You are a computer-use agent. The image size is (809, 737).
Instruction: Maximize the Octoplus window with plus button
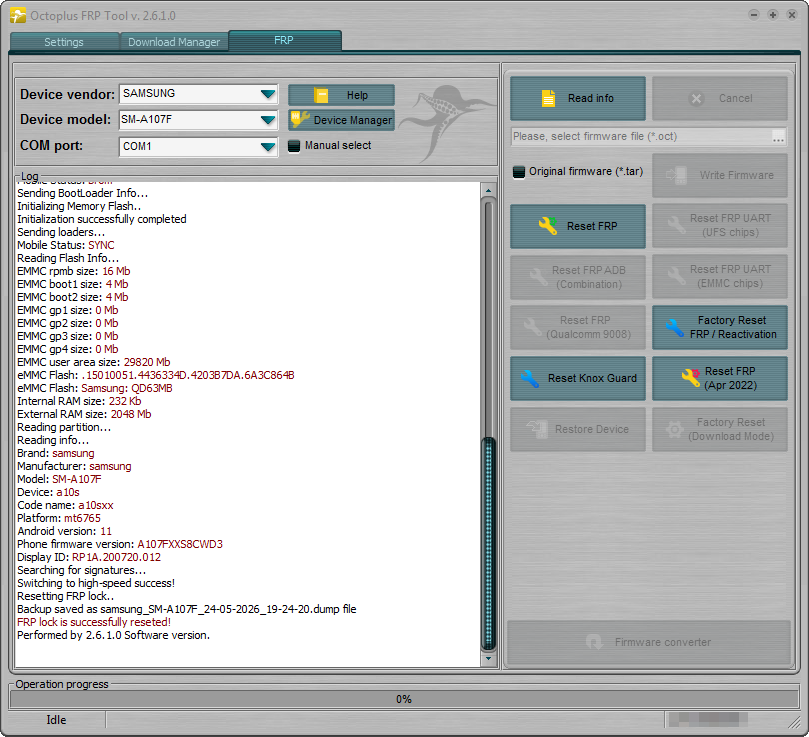[773, 14]
